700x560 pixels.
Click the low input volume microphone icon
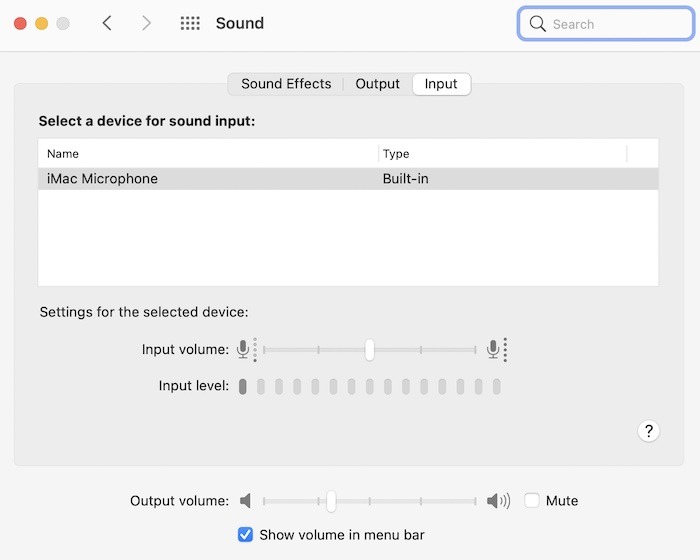(x=243, y=349)
